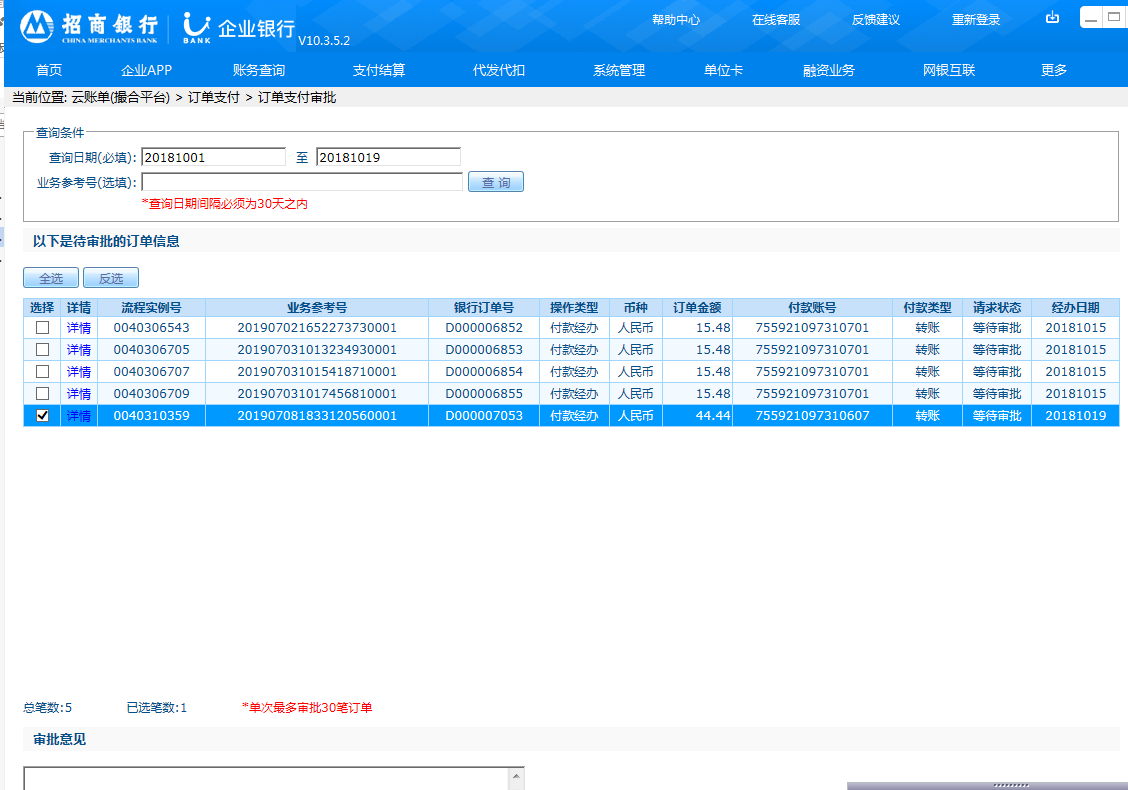Click the U-Bank enterprise bank logo
This screenshot has width=1128, height=790.
coord(238,28)
